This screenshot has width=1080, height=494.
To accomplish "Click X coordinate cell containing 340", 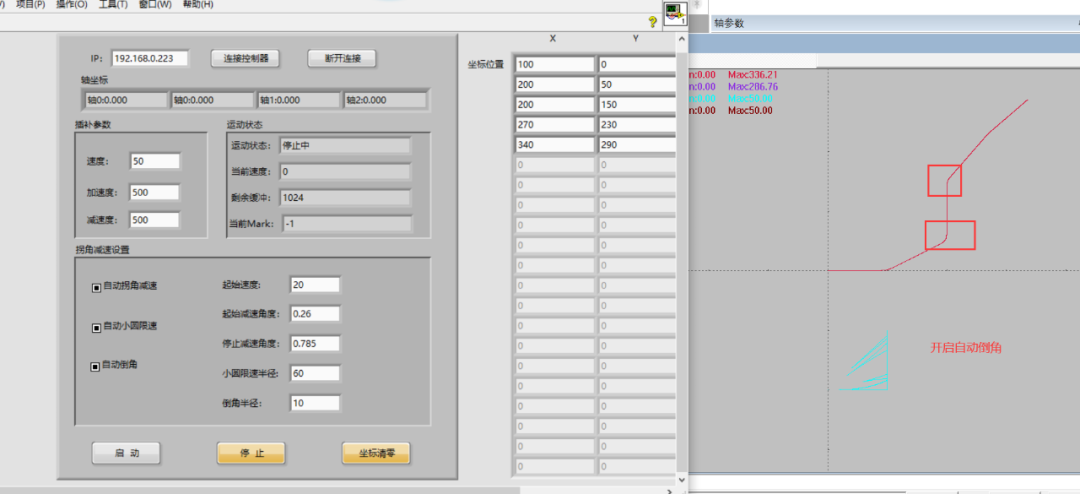I will pos(554,145).
